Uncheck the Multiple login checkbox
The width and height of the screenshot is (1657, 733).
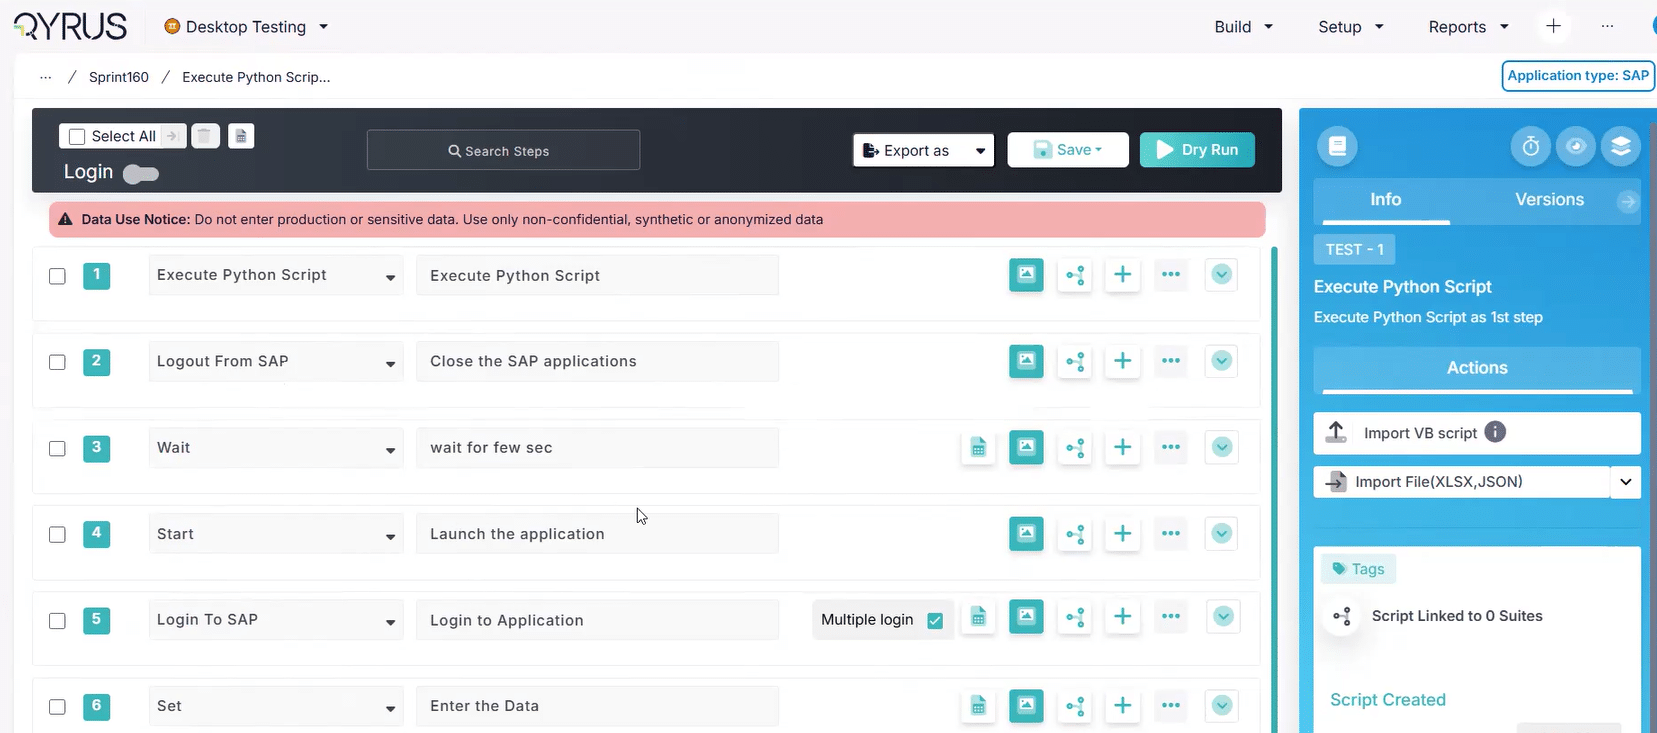(x=935, y=620)
